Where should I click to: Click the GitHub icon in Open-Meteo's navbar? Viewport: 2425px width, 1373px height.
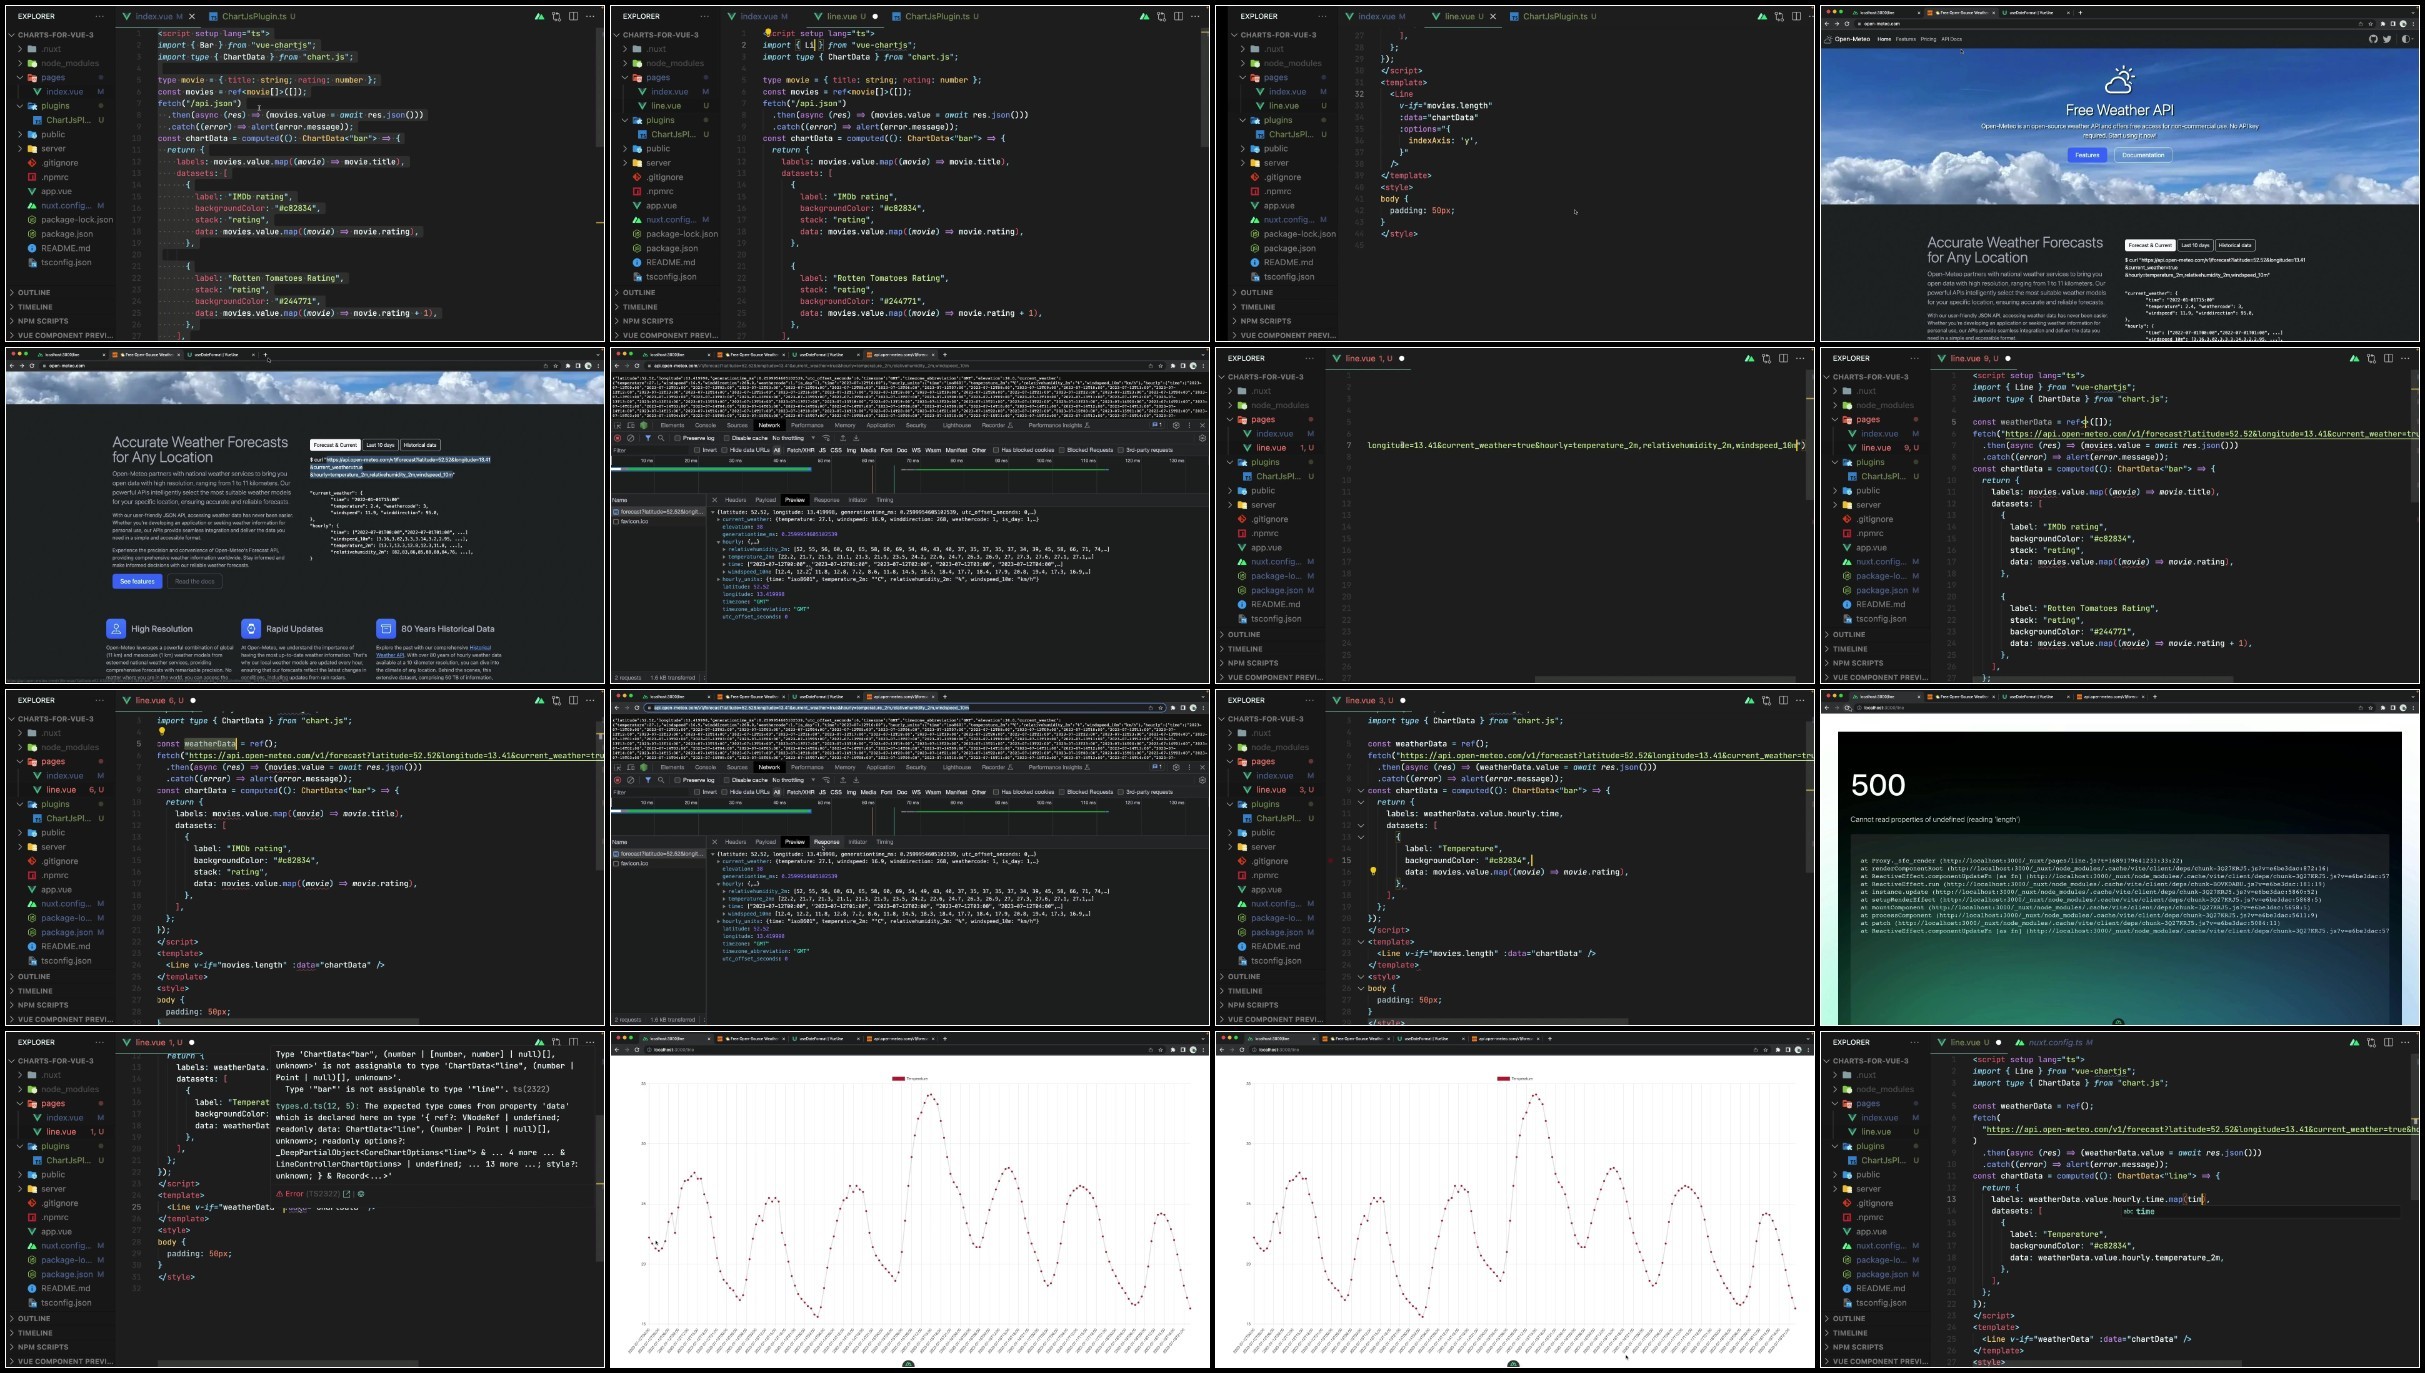tap(2372, 39)
